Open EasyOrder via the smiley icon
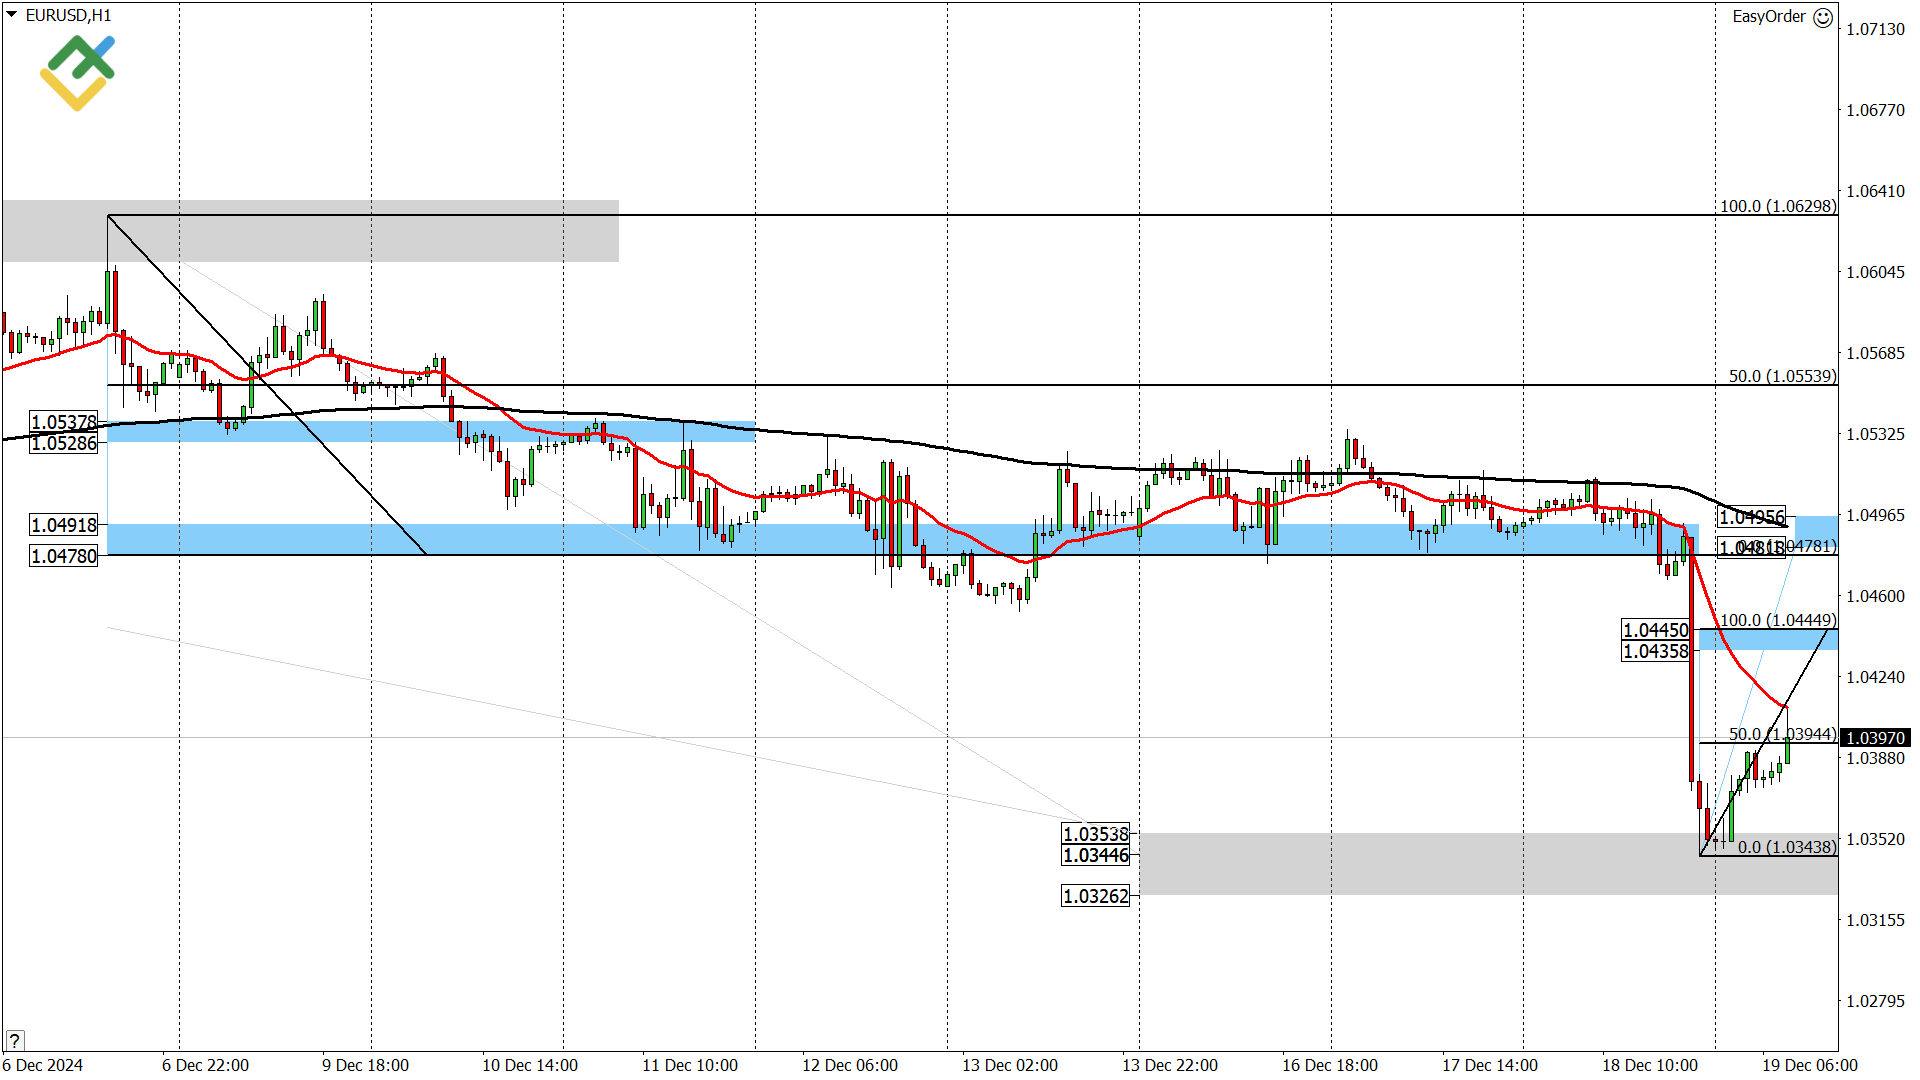Viewport: 1920px width, 1080px height. click(1825, 17)
